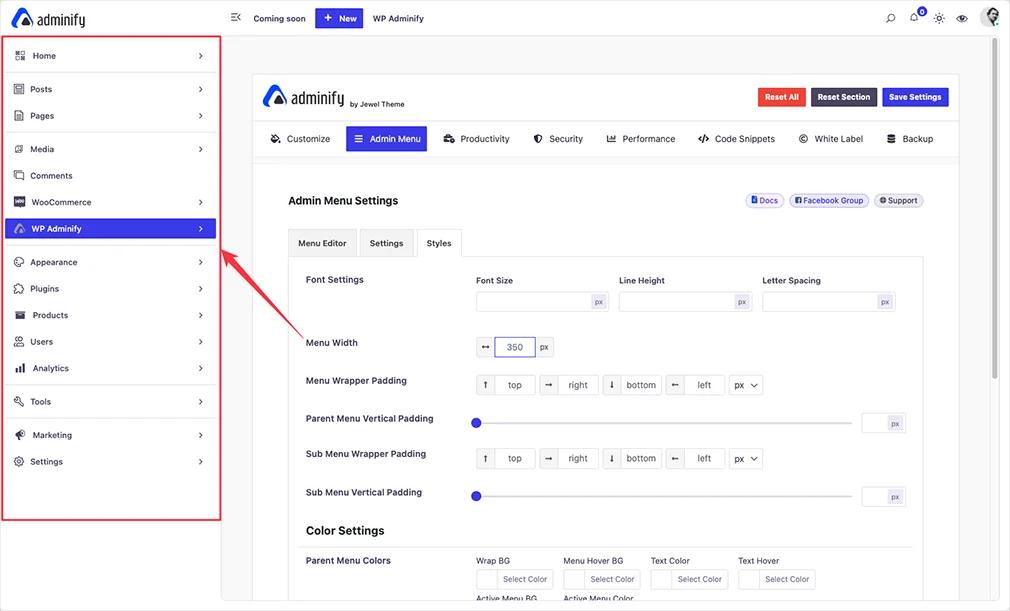Click the + New button

[339, 18]
